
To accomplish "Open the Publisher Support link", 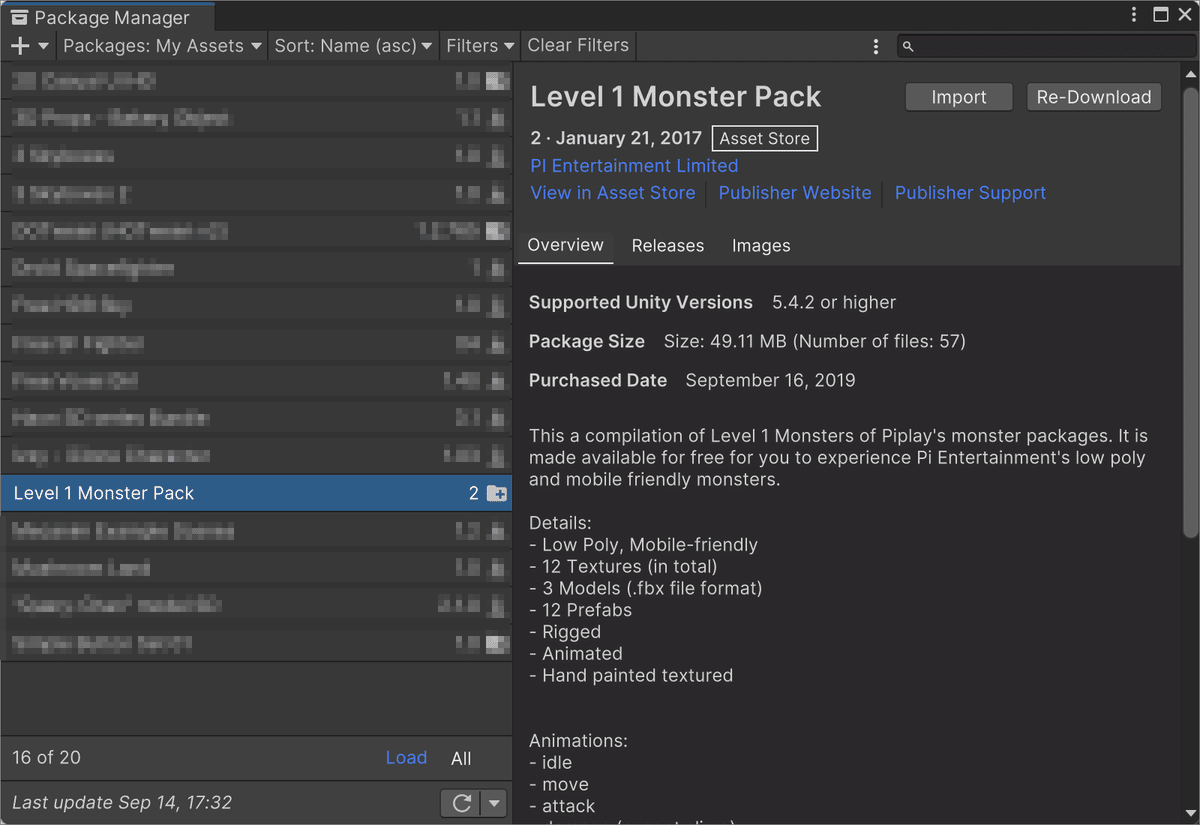I will [x=970, y=193].
